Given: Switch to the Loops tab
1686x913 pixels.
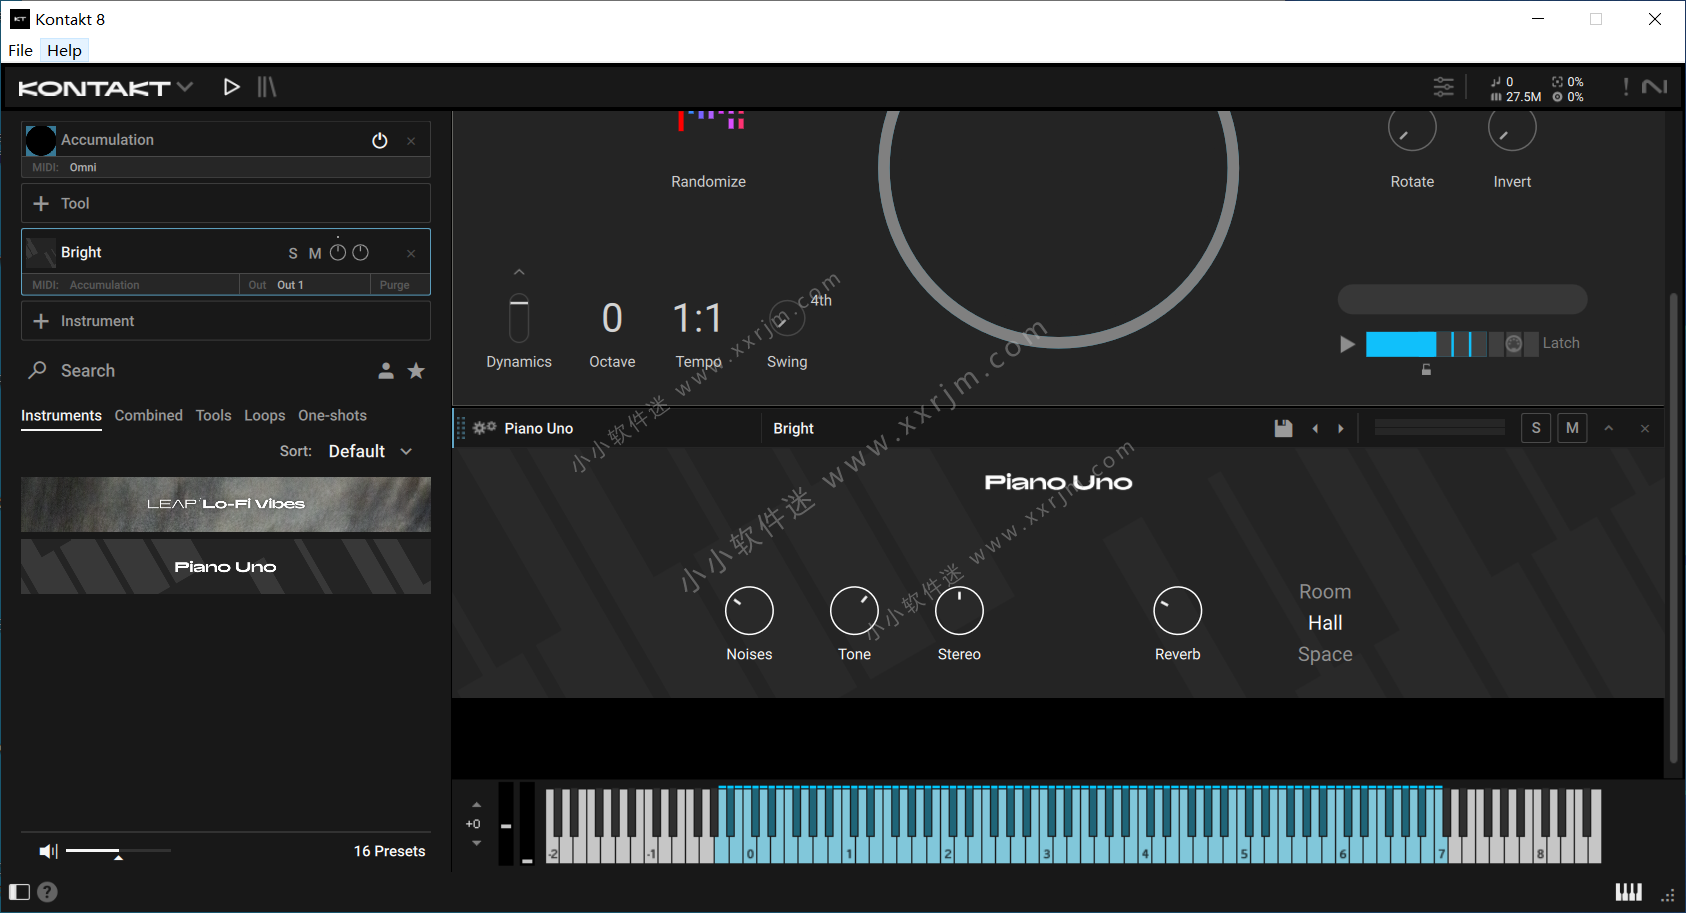Looking at the screenshot, I should (264, 415).
